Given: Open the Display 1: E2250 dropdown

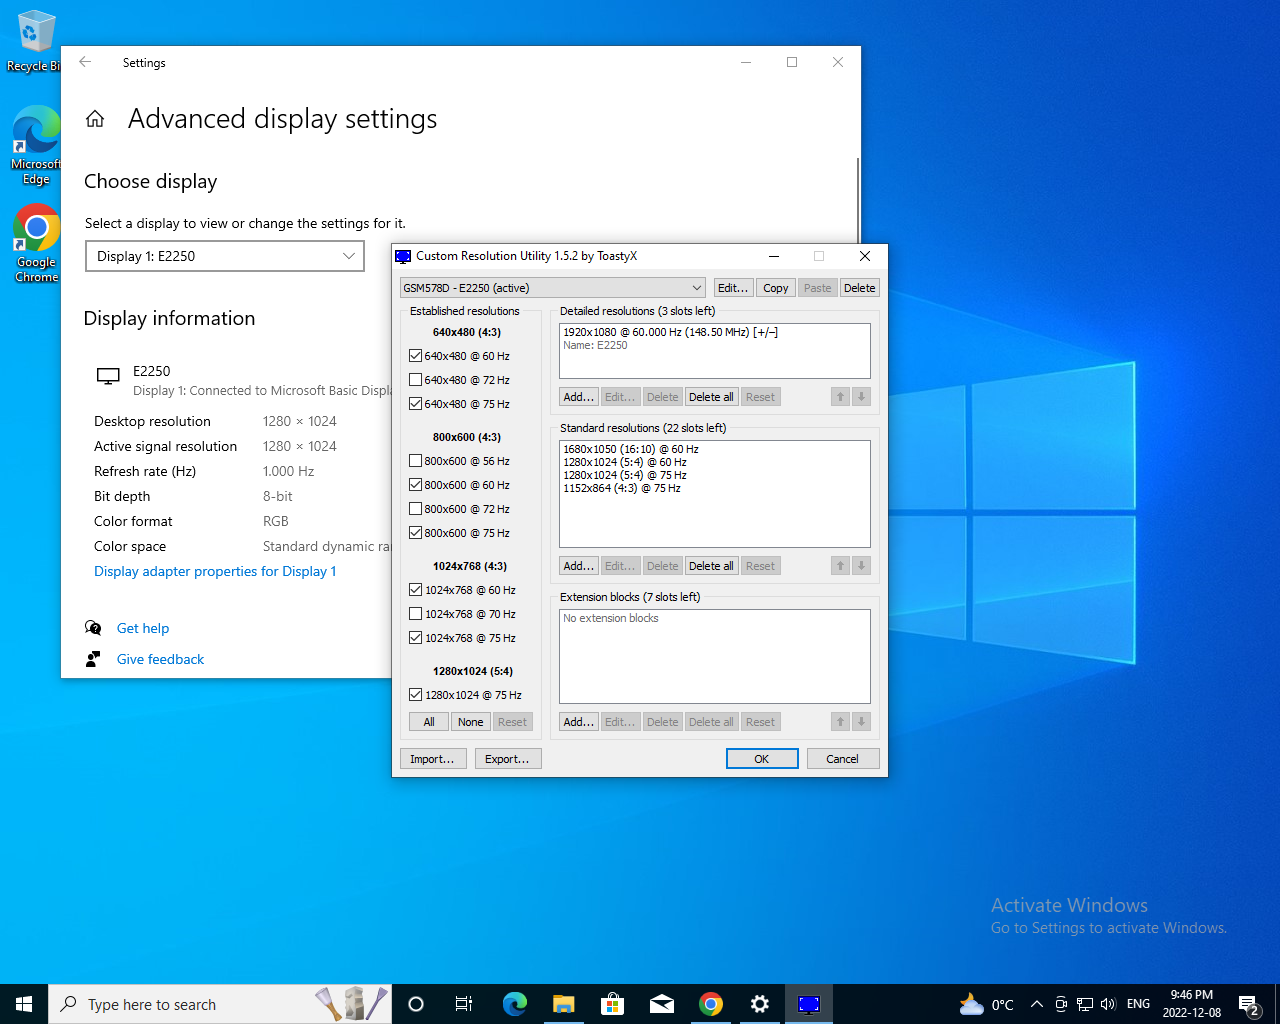Looking at the screenshot, I should coord(225,256).
